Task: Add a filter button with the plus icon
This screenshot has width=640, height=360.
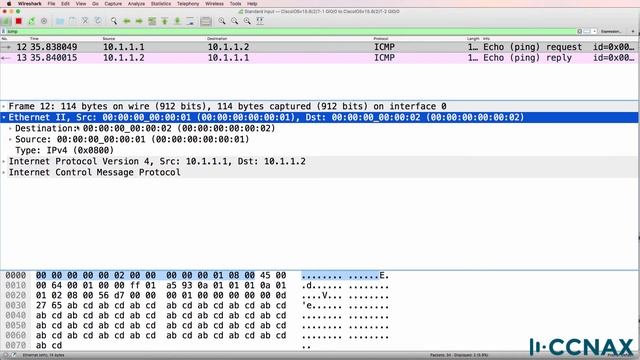Action: 633,31
